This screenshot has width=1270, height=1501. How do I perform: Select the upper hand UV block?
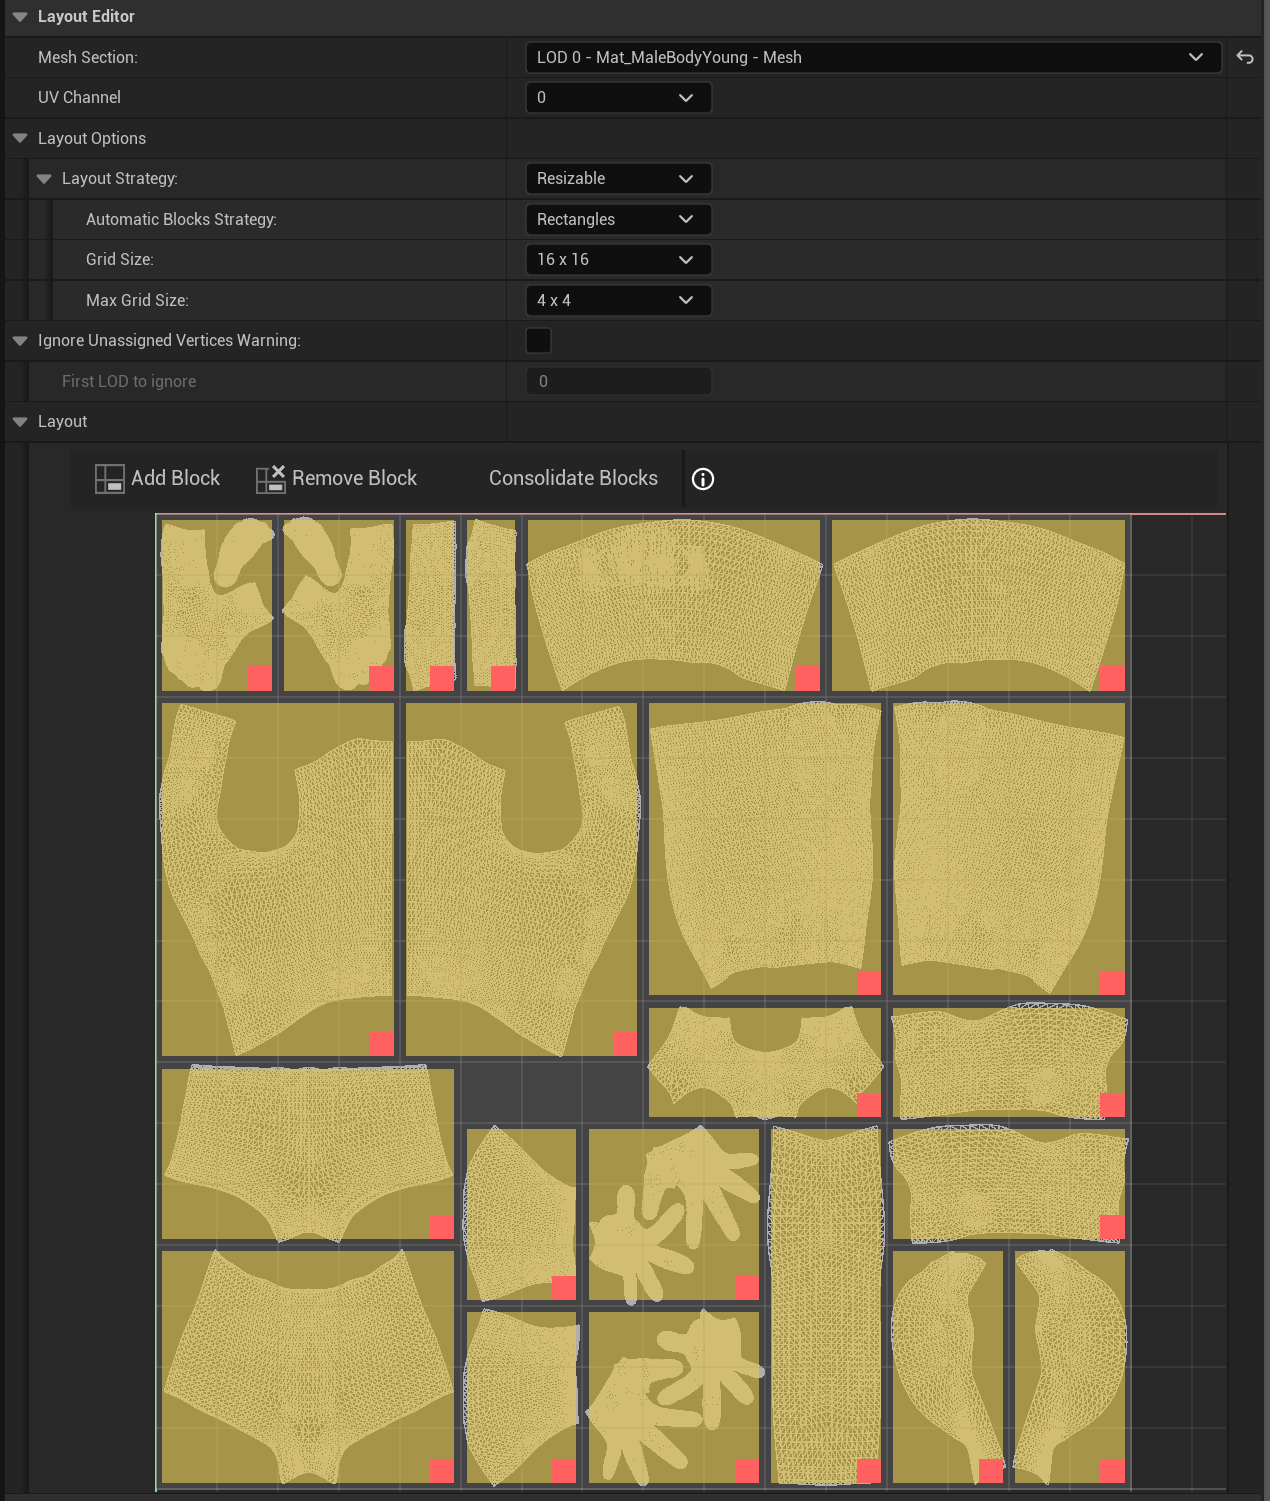click(674, 1214)
